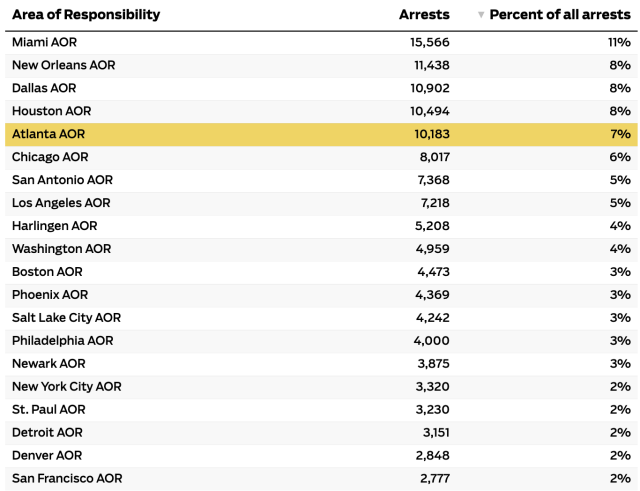Sort table by Arrests column header
Image resolution: width=640 pixels, height=491 pixels.
coord(424,15)
